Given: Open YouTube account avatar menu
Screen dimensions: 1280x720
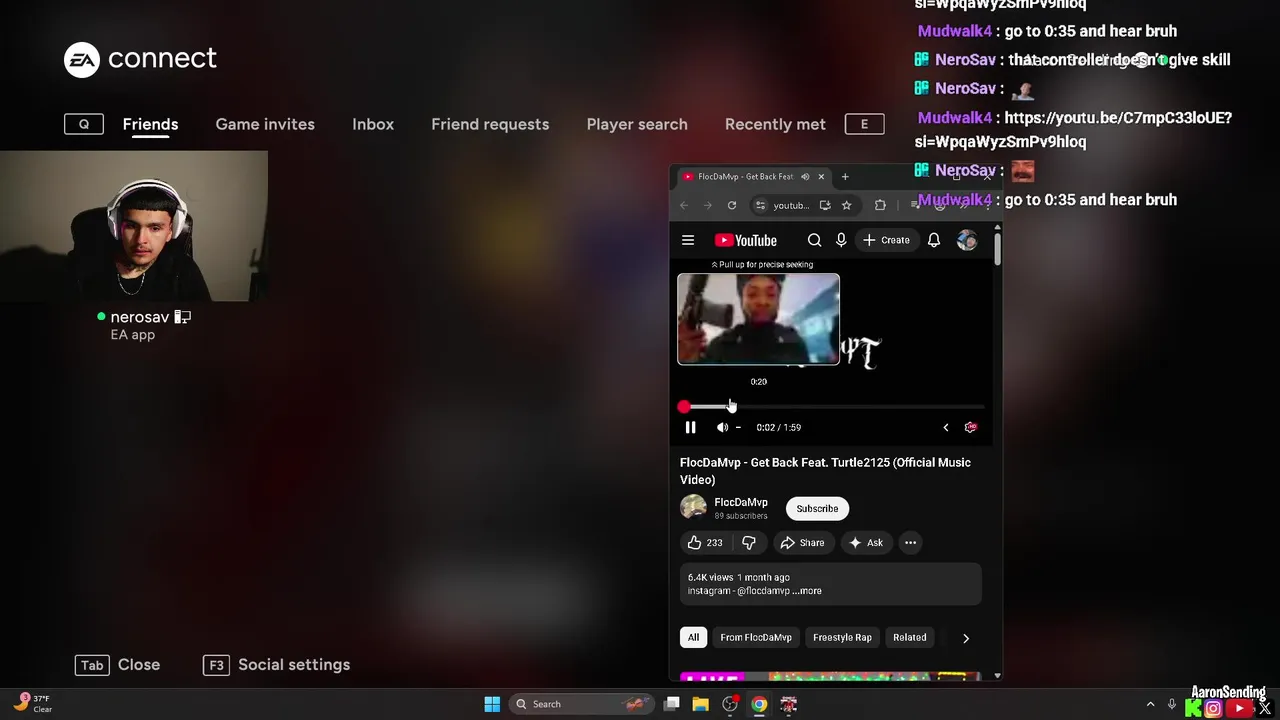Looking at the screenshot, I should point(967,240).
